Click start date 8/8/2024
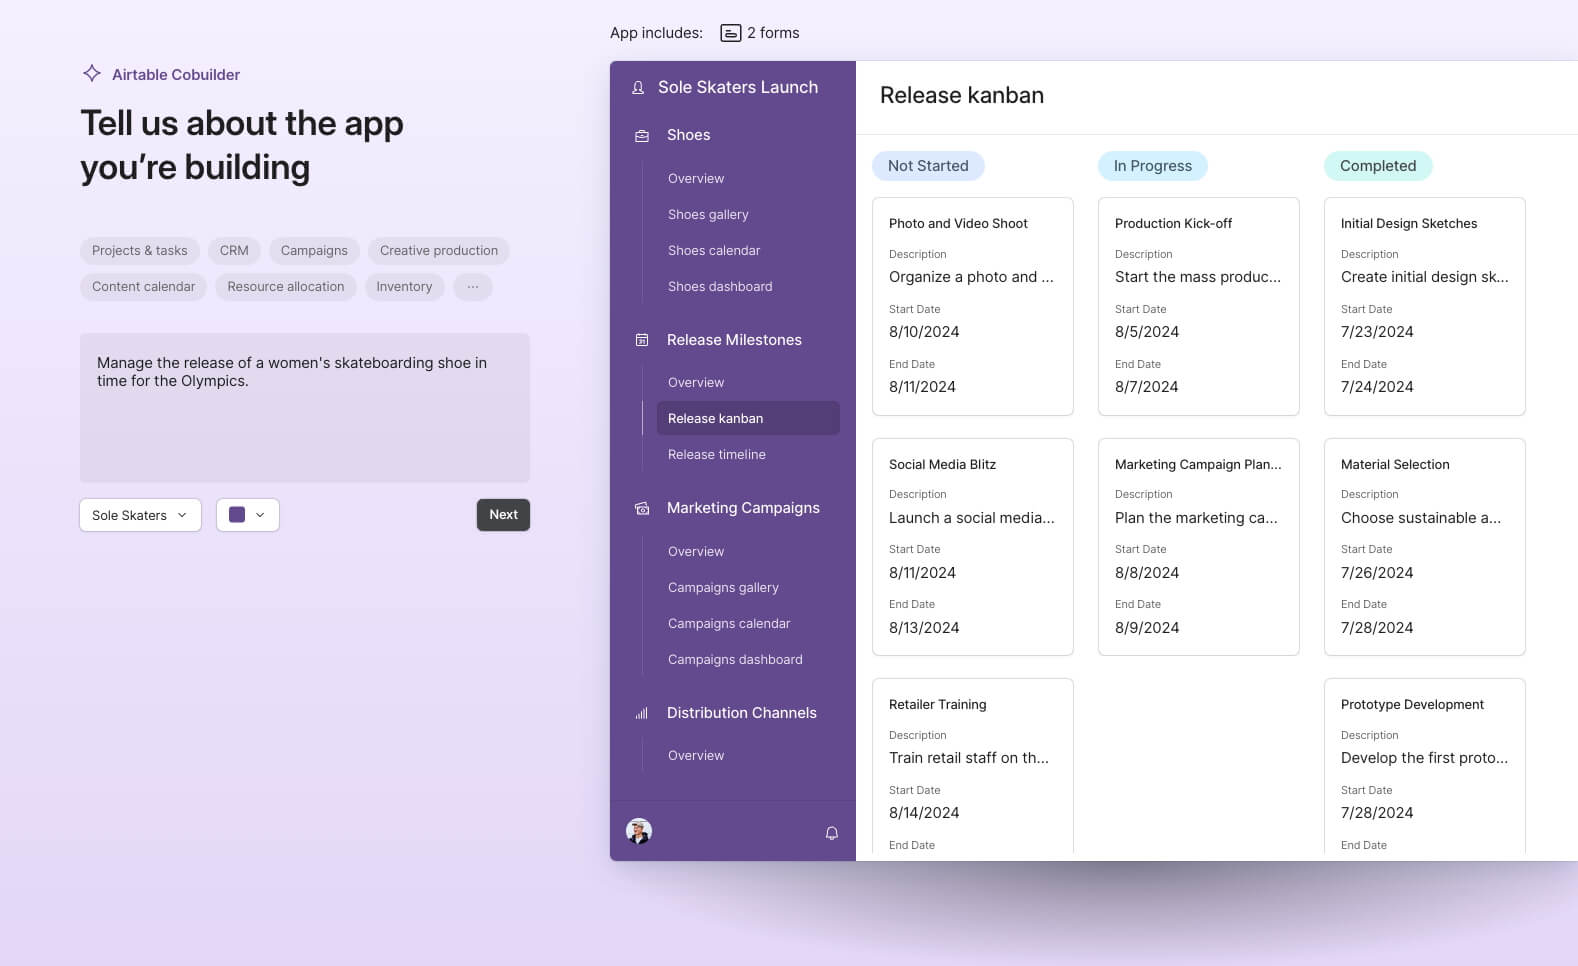 point(1147,573)
